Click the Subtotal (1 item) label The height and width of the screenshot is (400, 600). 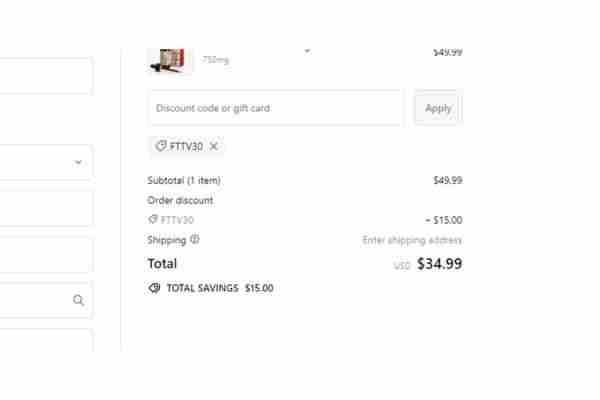[x=184, y=180]
